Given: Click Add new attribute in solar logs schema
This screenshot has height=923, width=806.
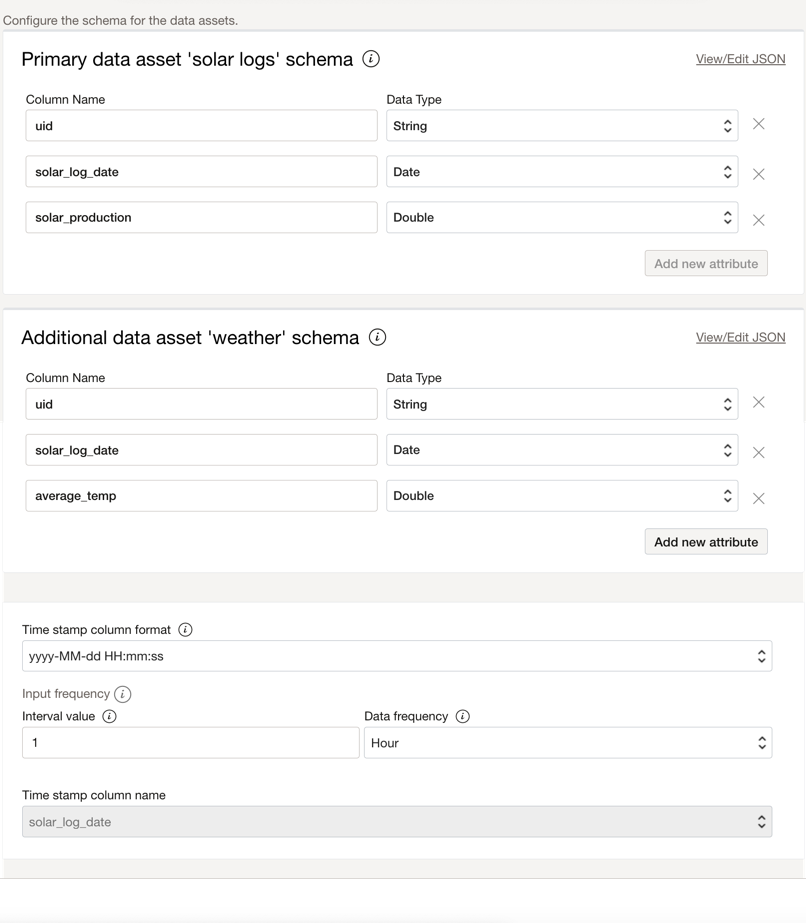Looking at the screenshot, I should point(706,263).
